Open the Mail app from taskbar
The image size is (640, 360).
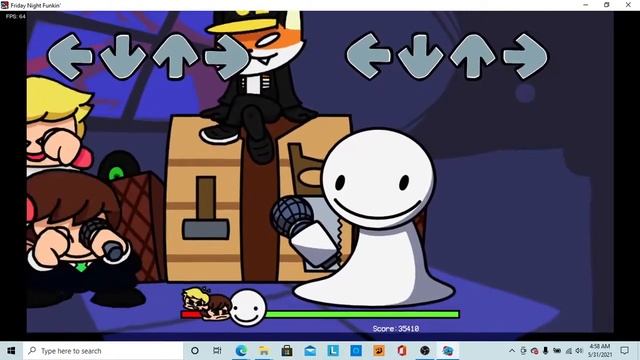pyautogui.click(x=310, y=351)
